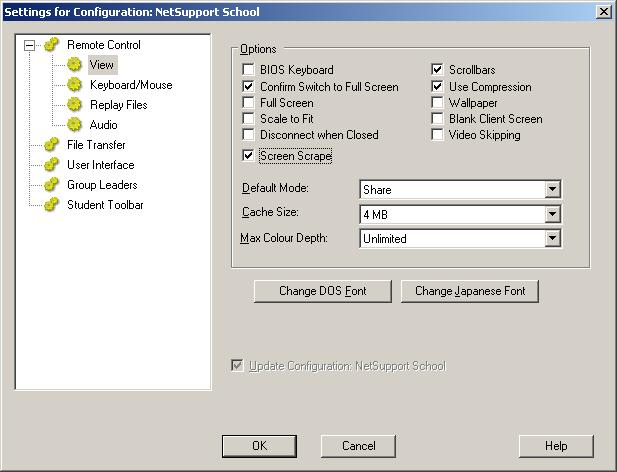
Task: Confirm settings with the OK button
Action: pos(259,446)
